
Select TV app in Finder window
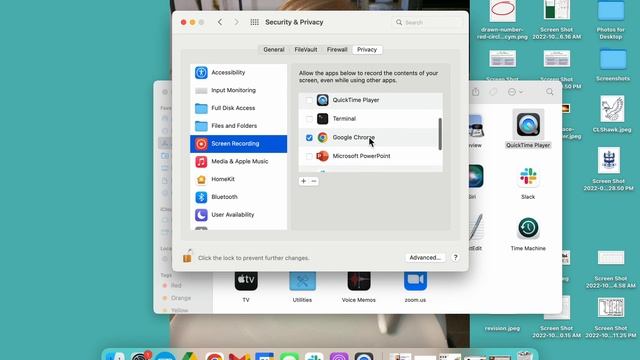tap(246, 286)
